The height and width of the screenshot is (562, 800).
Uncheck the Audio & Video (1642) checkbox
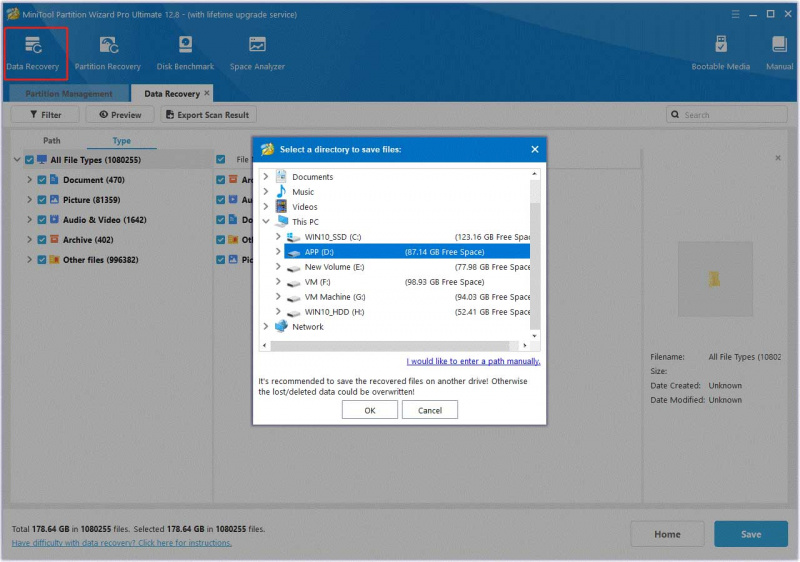point(42,219)
